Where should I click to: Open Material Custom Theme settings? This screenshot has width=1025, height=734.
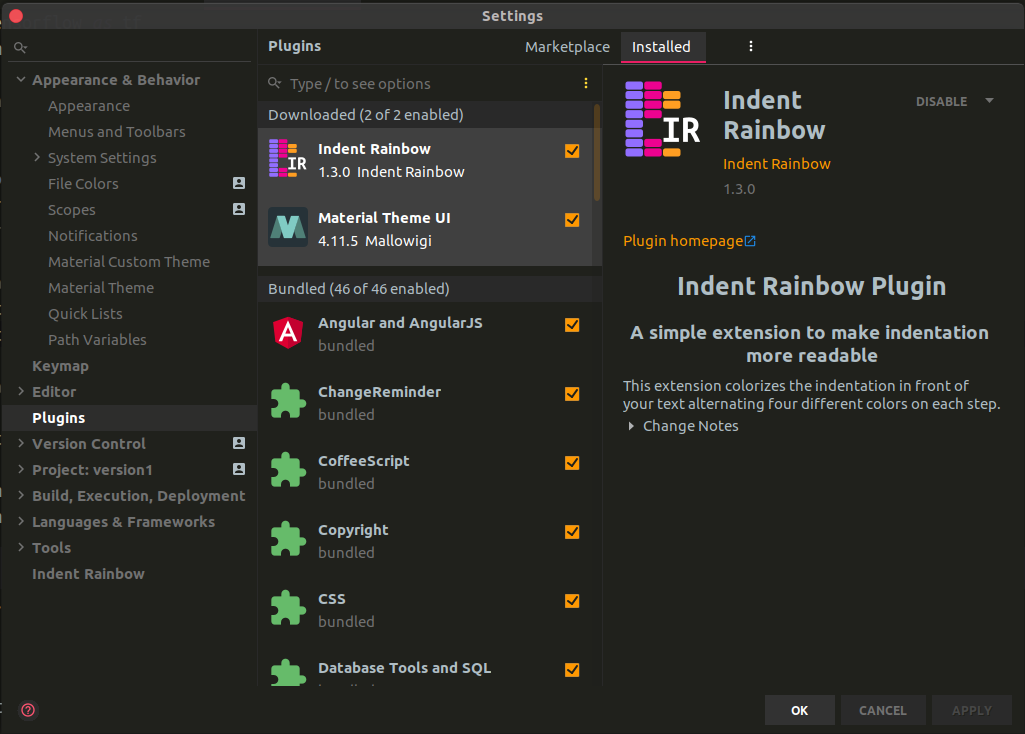(129, 261)
